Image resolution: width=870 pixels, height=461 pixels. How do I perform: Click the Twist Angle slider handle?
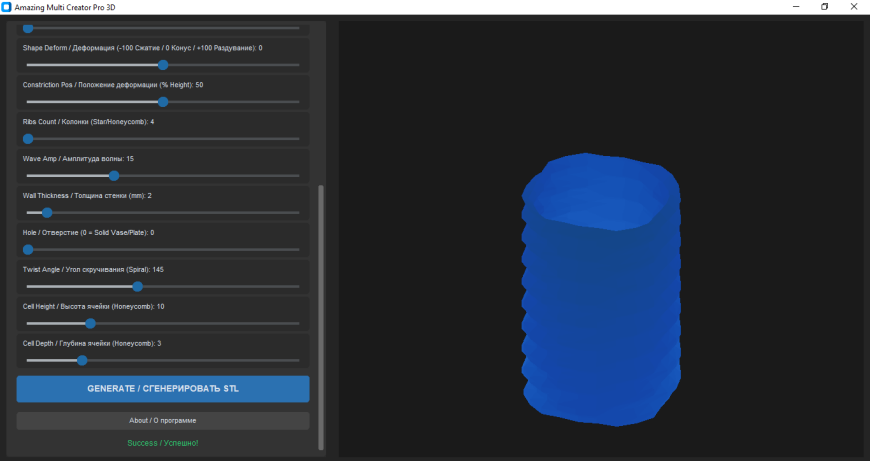point(138,287)
